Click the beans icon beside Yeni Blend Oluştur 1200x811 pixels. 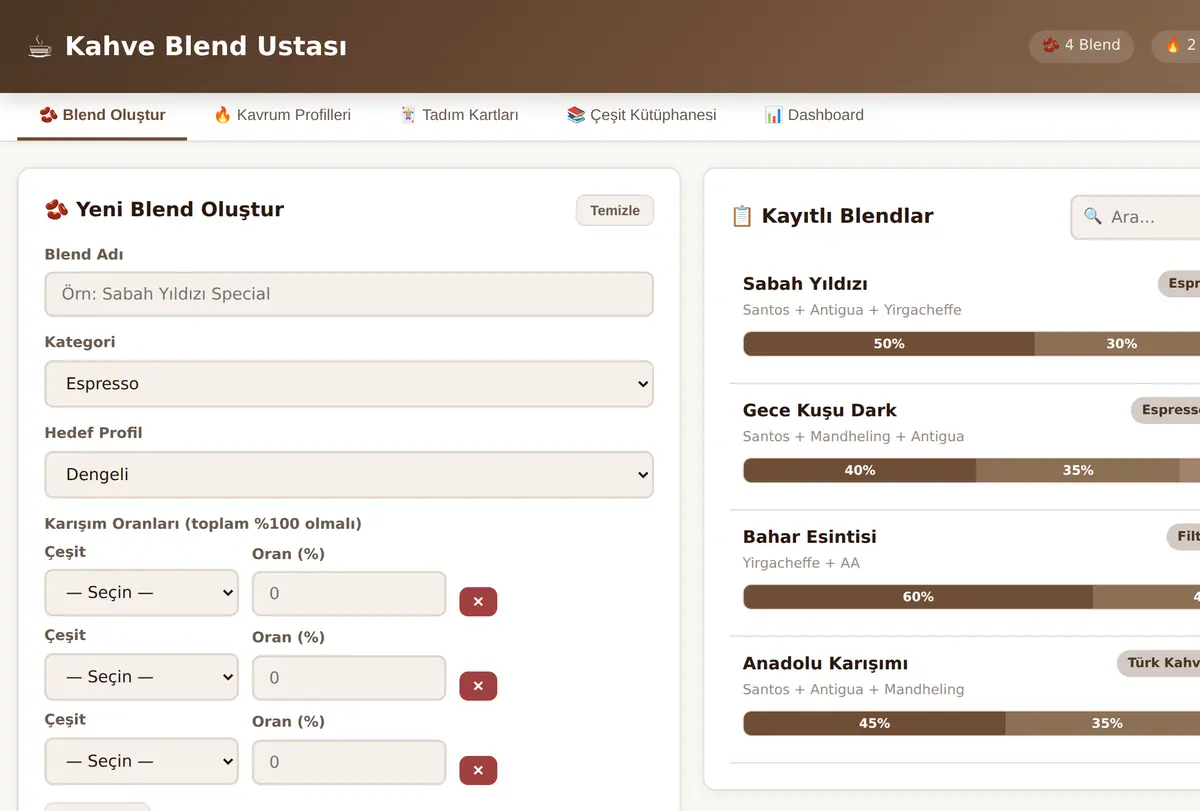tap(56, 209)
